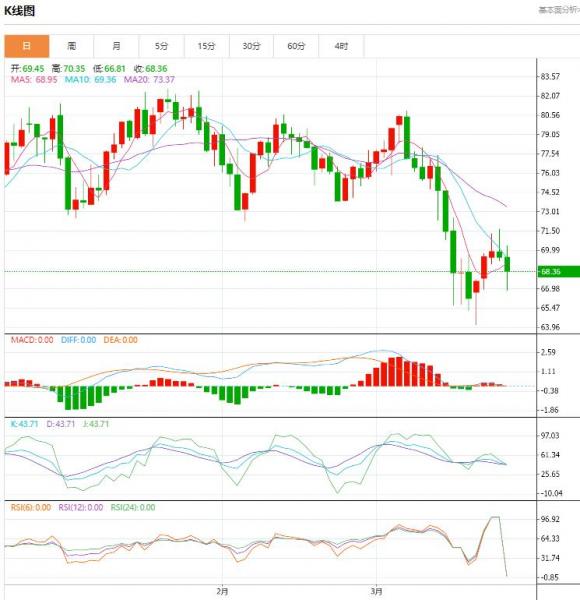Click the 收:68.36 close value
Screen dimensions: 580x600
150,69
